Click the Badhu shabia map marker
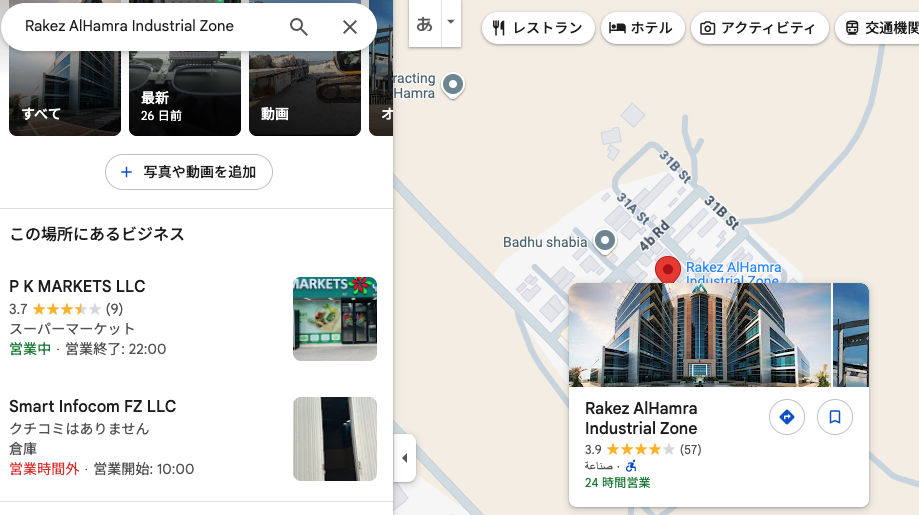 605,240
